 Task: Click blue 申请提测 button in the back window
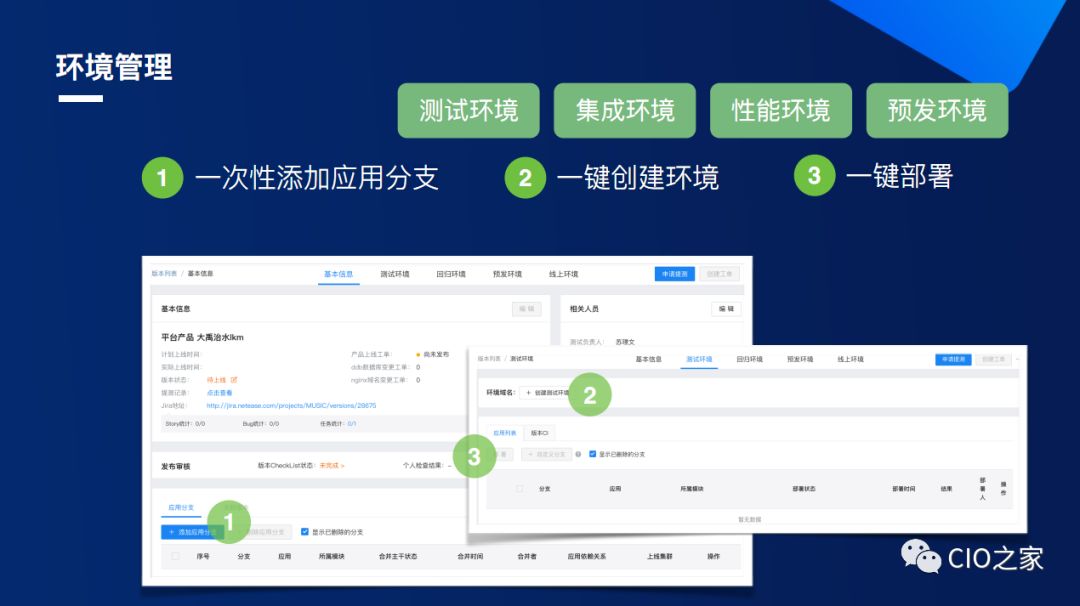(674, 274)
